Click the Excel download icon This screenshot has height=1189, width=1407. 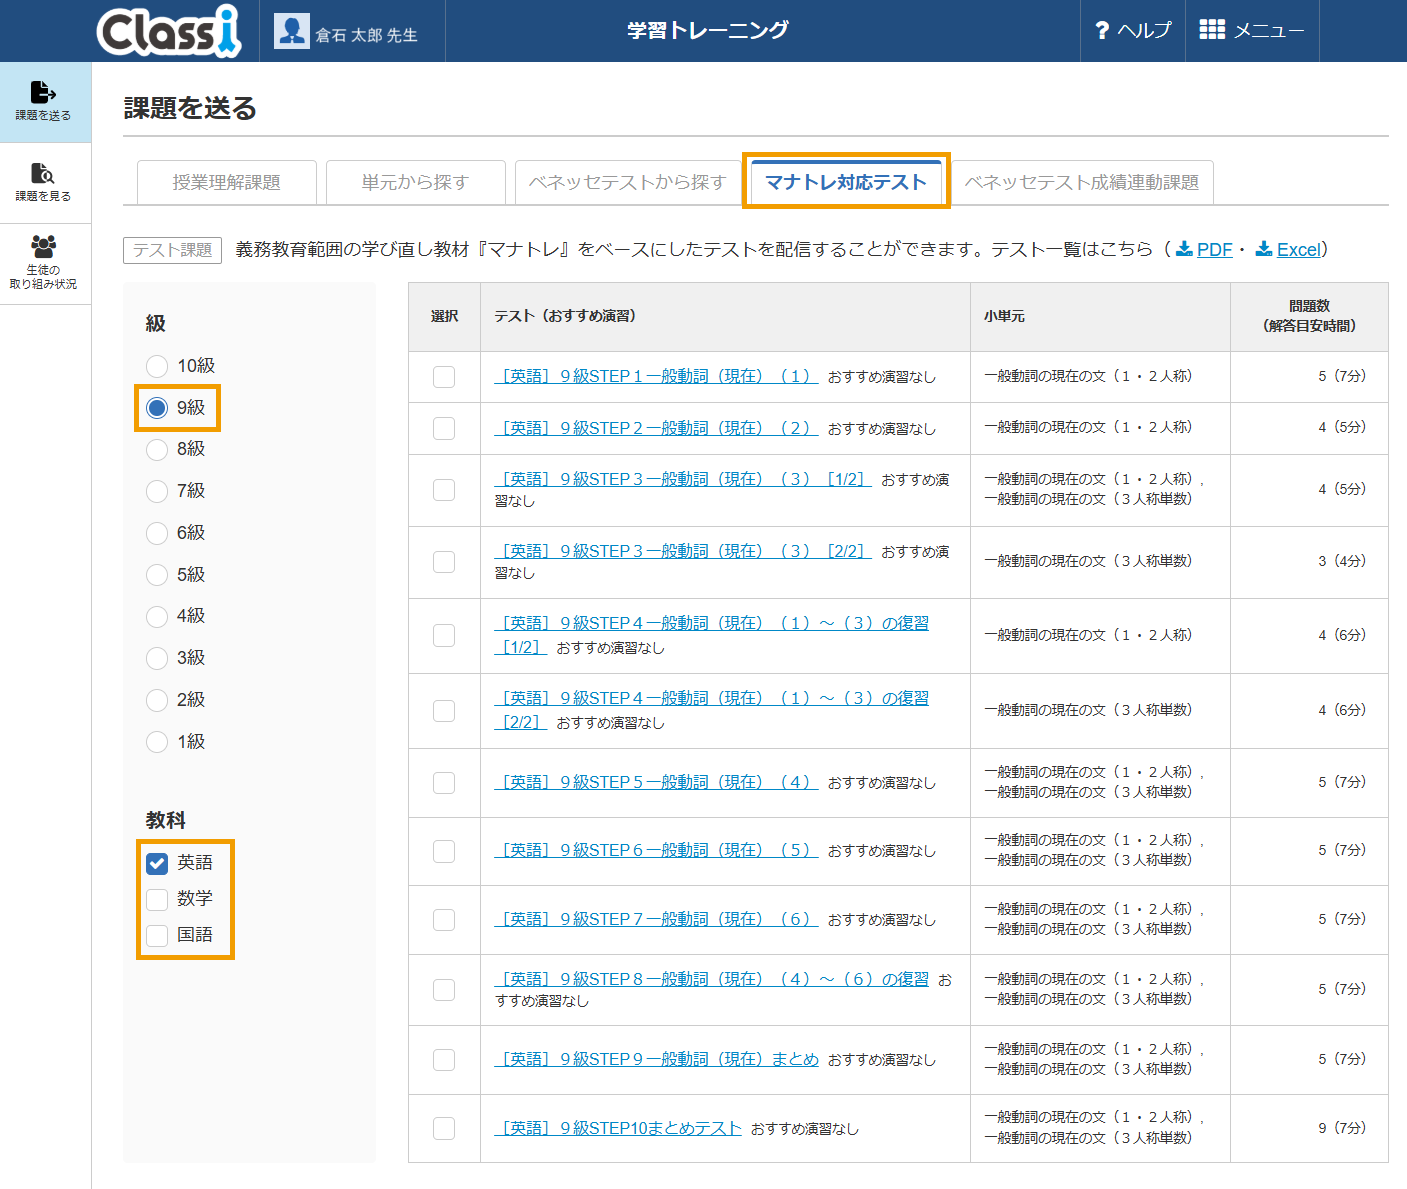pyautogui.click(x=1264, y=249)
